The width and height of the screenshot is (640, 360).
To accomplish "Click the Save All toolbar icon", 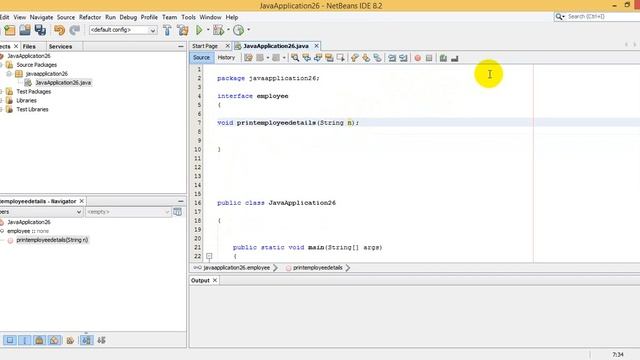I will pos(40,30).
